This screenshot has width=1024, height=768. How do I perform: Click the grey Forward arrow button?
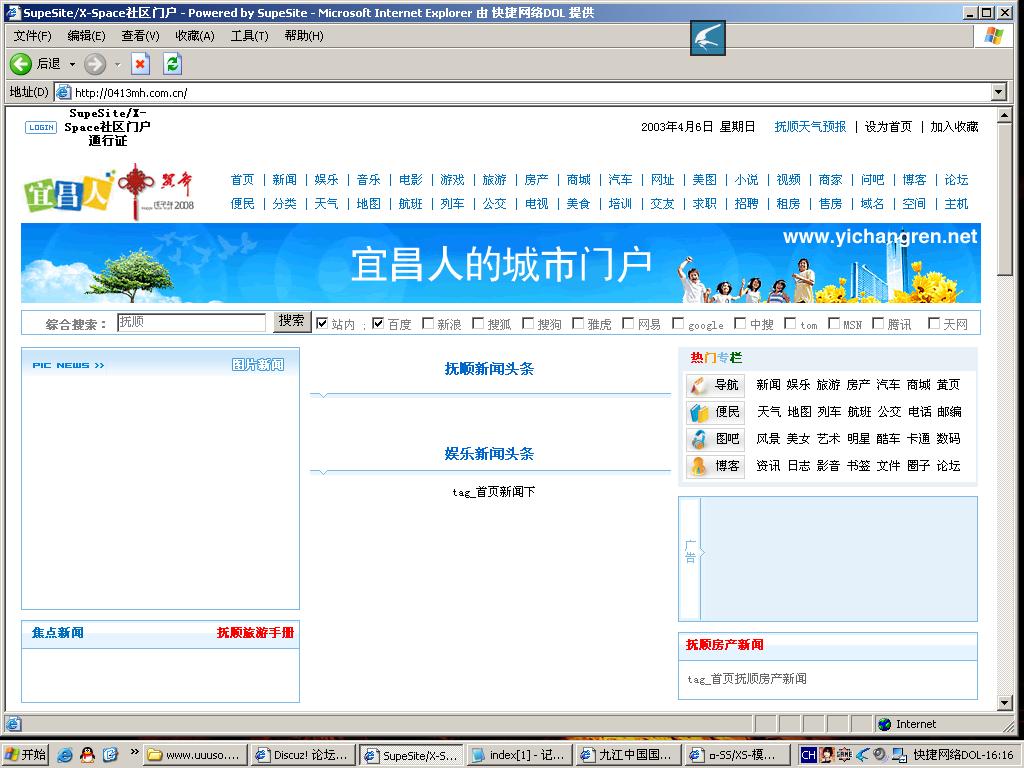click(x=95, y=63)
